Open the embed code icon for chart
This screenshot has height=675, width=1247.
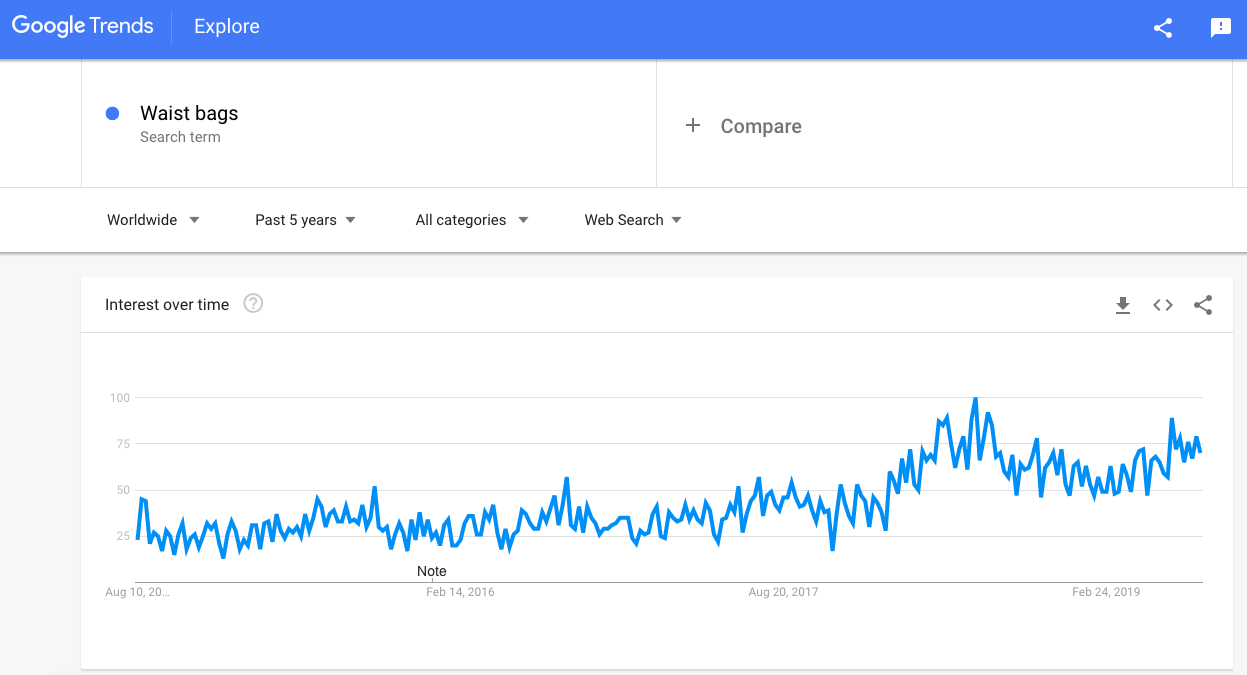click(x=1162, y=305)
